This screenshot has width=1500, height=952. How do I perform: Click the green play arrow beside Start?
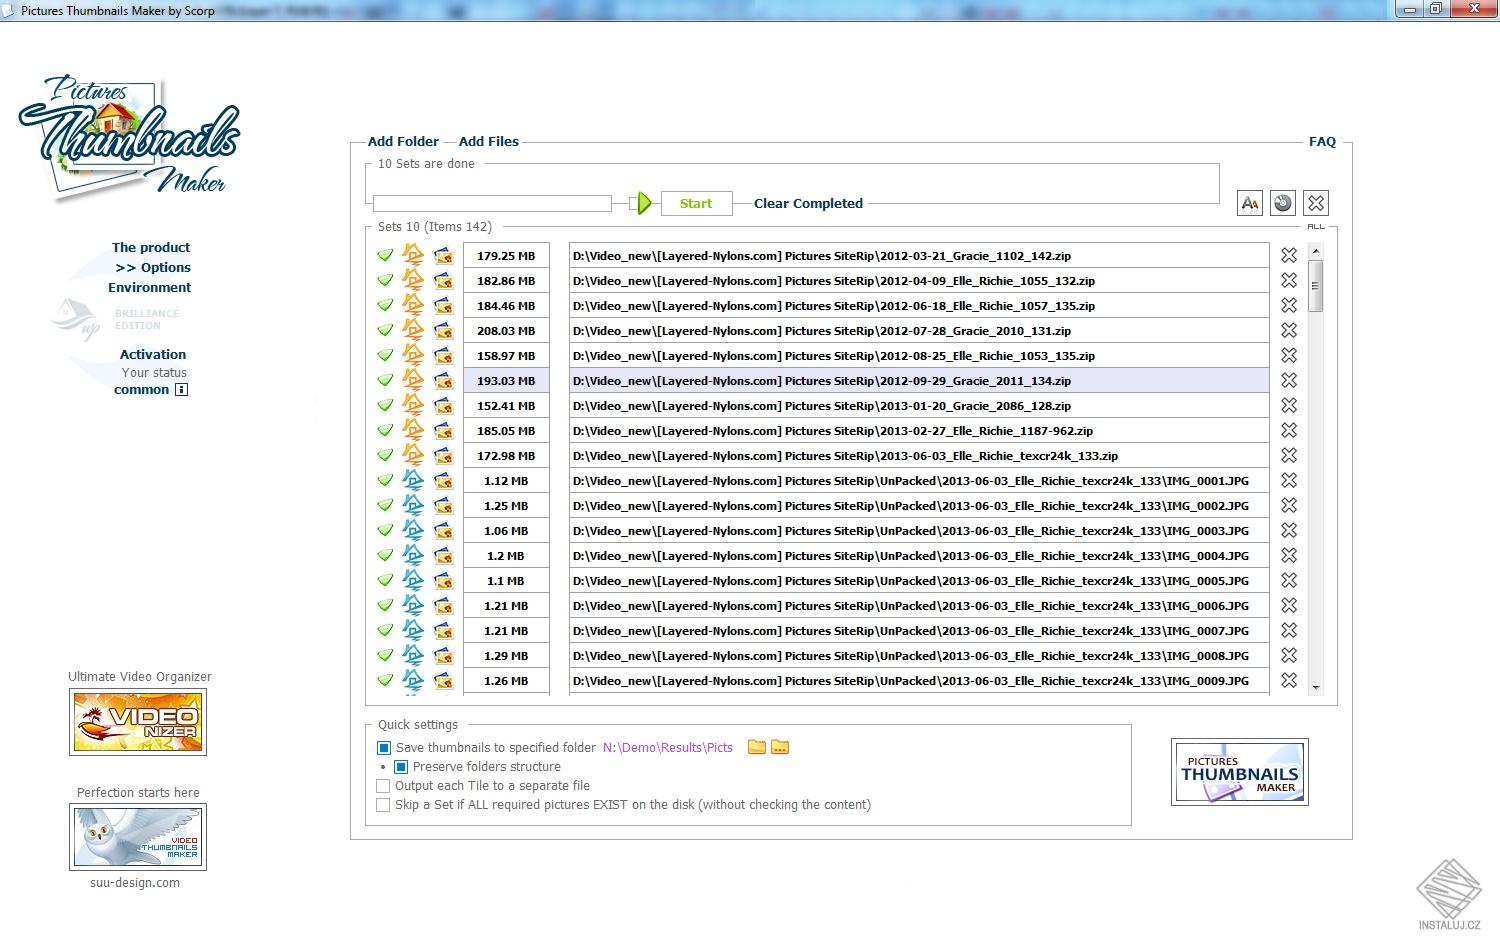[x=645, y=203]
